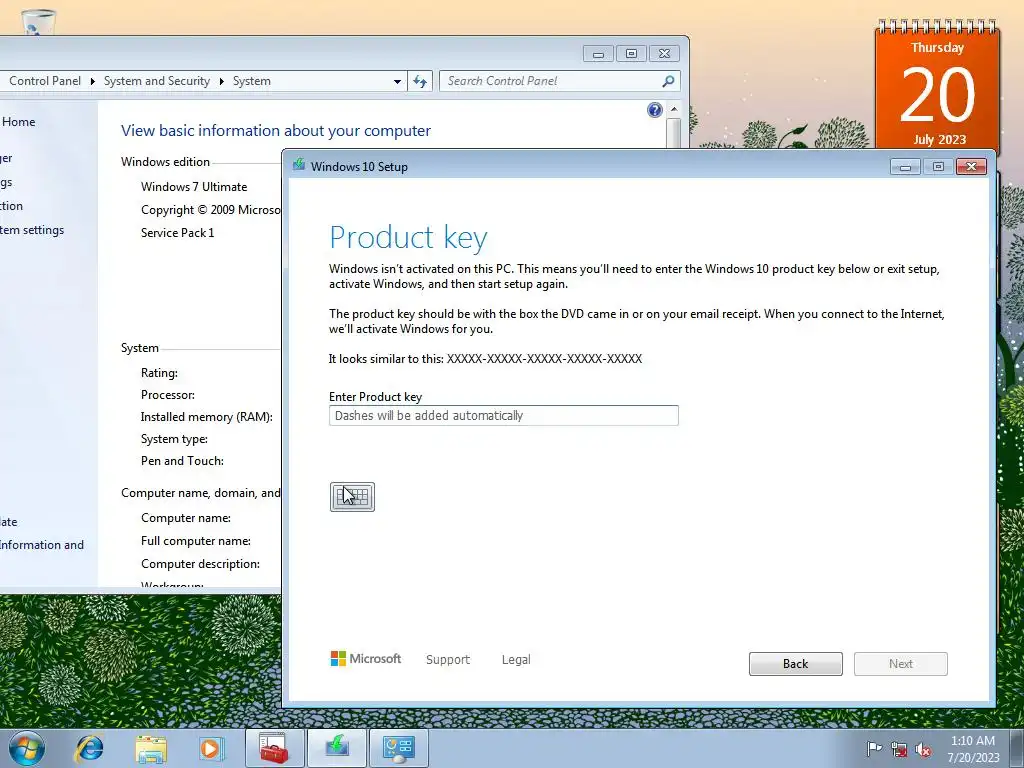Screen dimensions: 1024x768
Task: Launch Internet Explorer from the taskbar
Action: pos(89,748)
